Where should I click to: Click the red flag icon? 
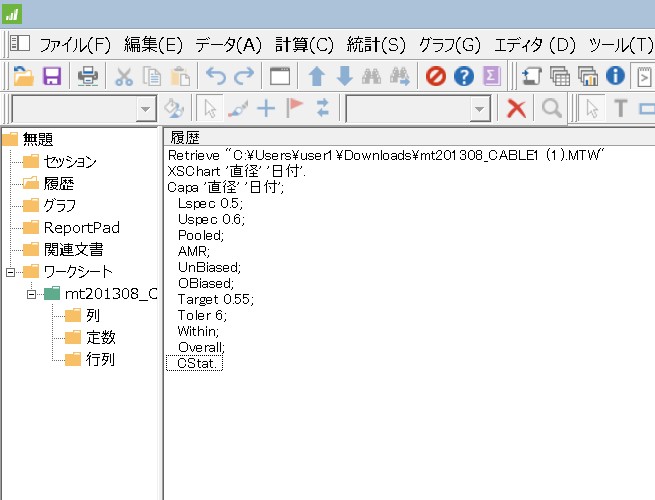point(294,108)
